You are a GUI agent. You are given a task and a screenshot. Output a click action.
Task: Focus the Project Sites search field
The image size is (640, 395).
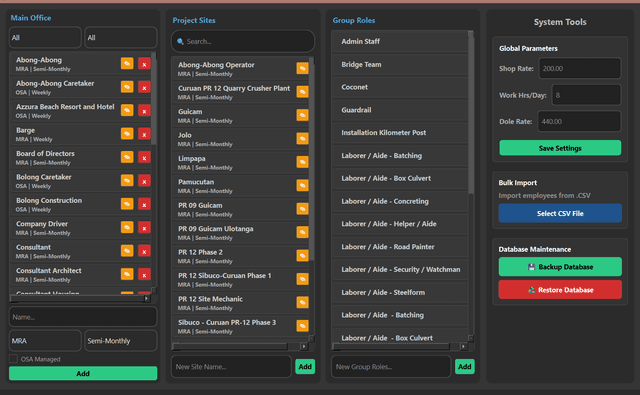coord(243,41)
